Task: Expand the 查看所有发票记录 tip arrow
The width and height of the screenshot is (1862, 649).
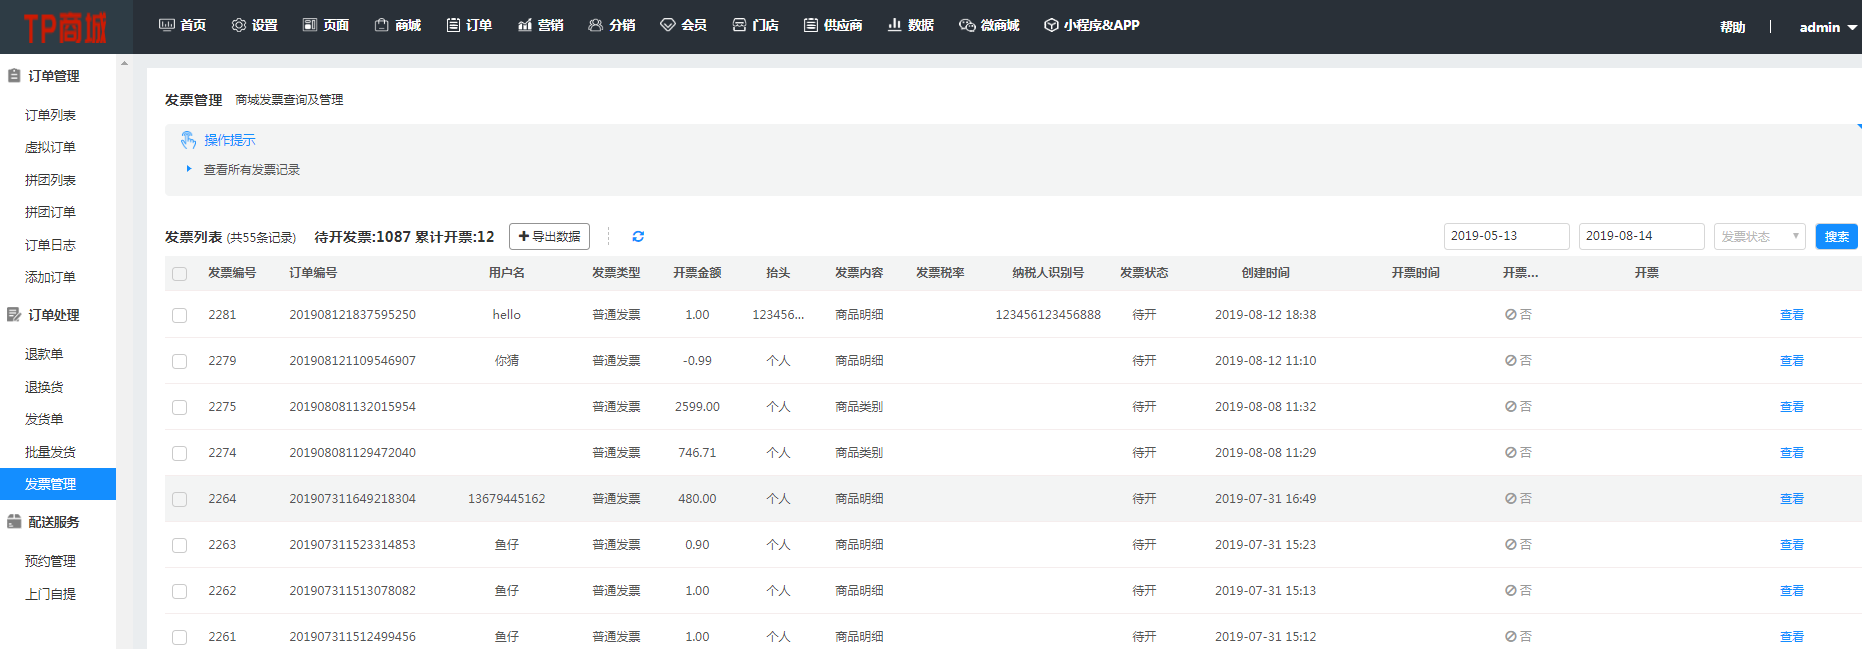Action: pyautogui.click(x=189, y=169)
